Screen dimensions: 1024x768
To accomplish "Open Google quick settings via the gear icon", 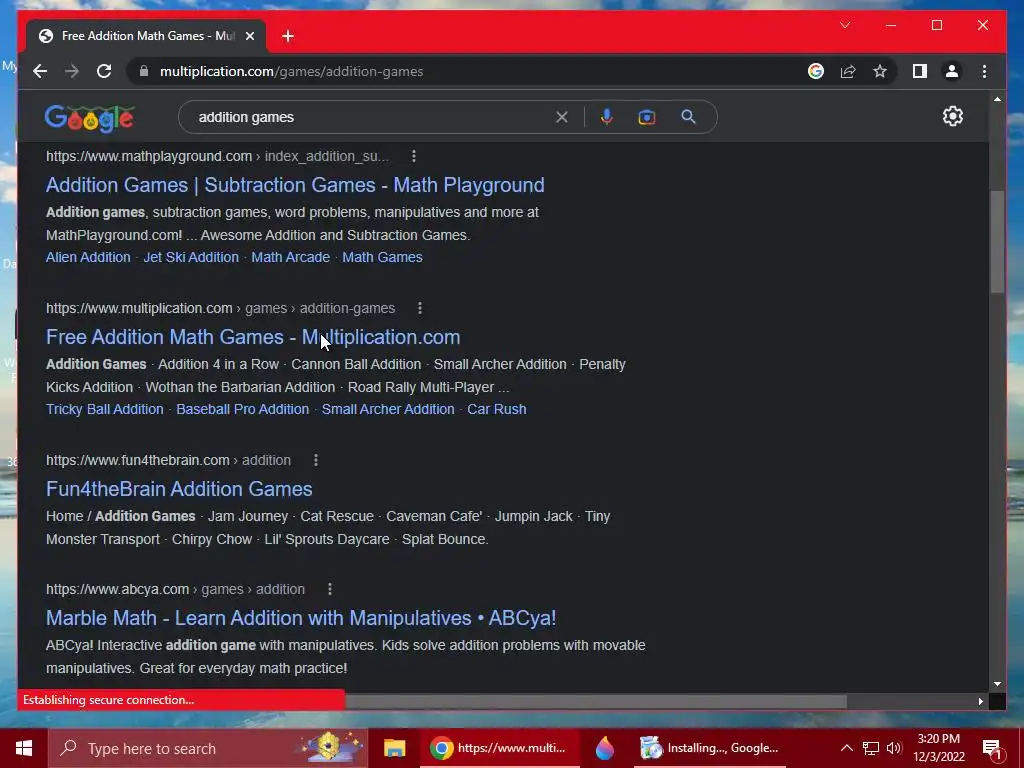I will pyautogui.click(x=953, y=116).
